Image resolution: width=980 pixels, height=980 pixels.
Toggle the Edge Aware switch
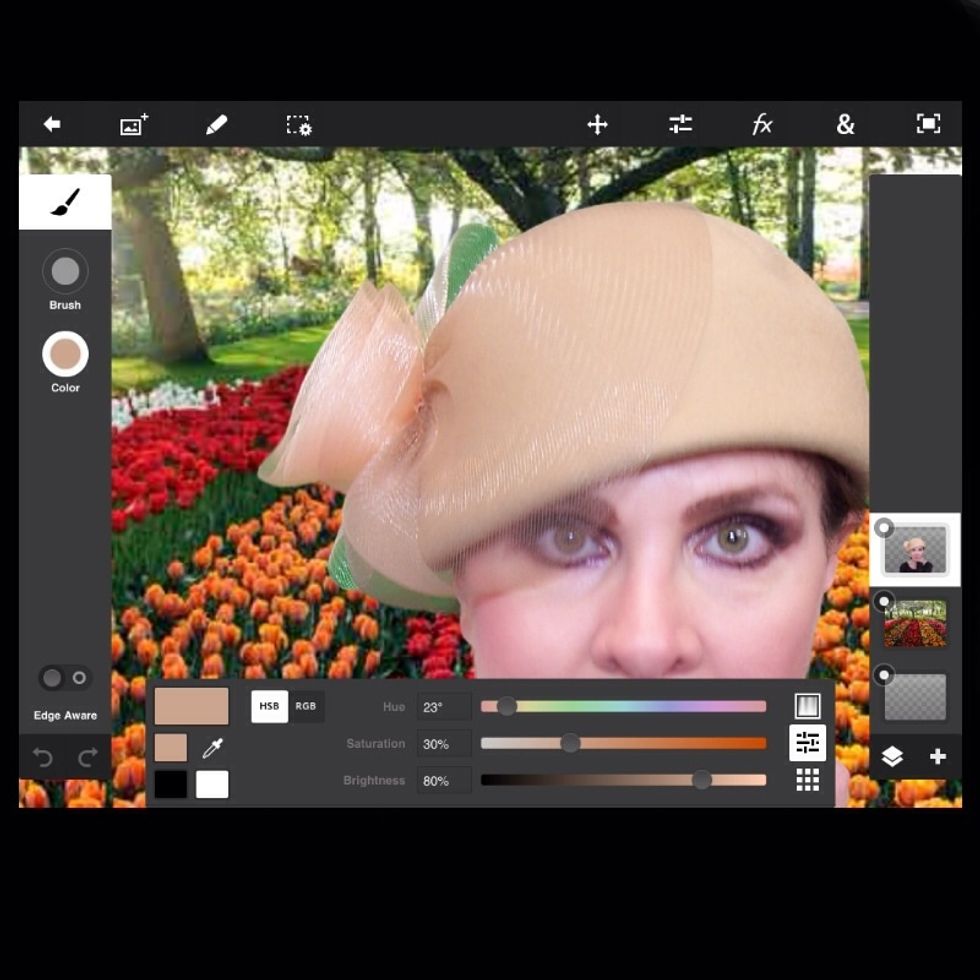65,678
